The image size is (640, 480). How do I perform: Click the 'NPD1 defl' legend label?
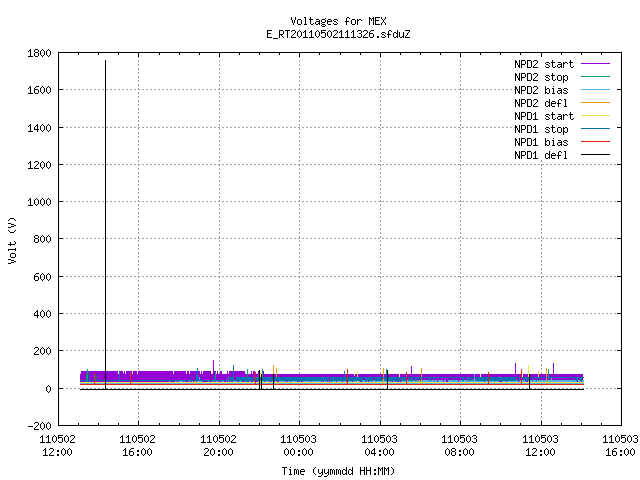pyautogui.click(x=541, y=156)
